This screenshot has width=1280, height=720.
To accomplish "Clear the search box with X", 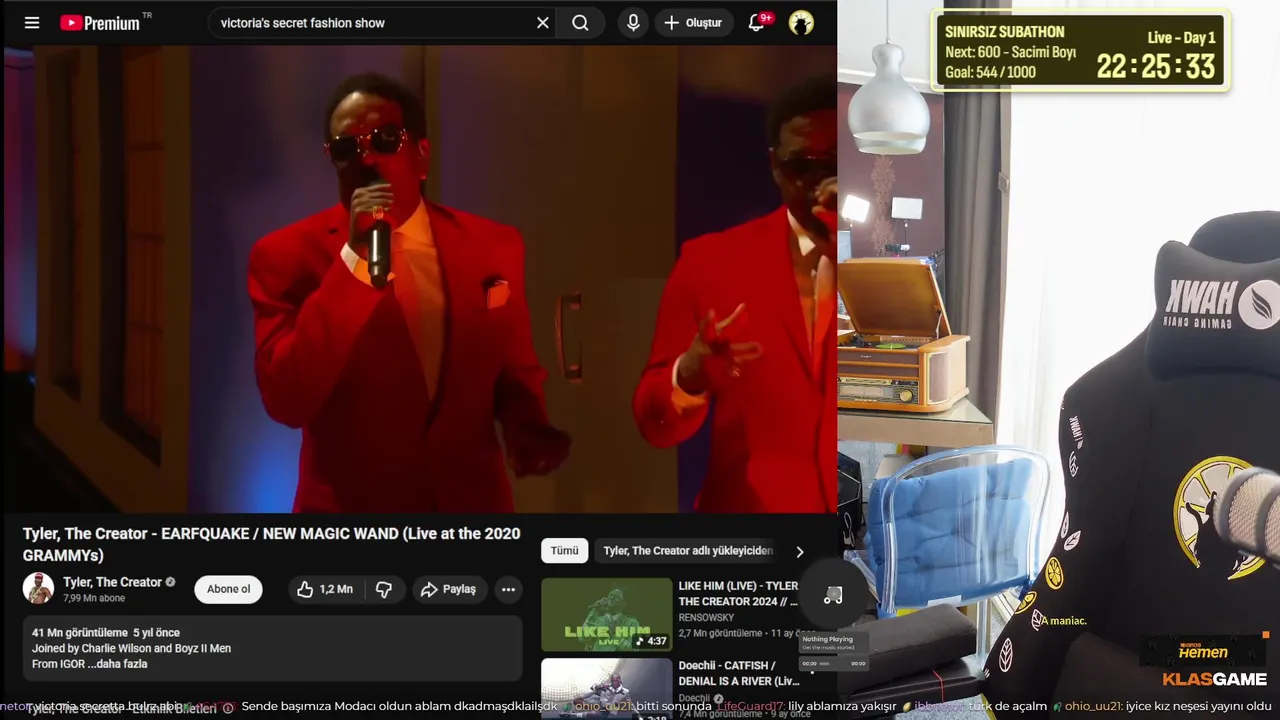I will 543,23.
